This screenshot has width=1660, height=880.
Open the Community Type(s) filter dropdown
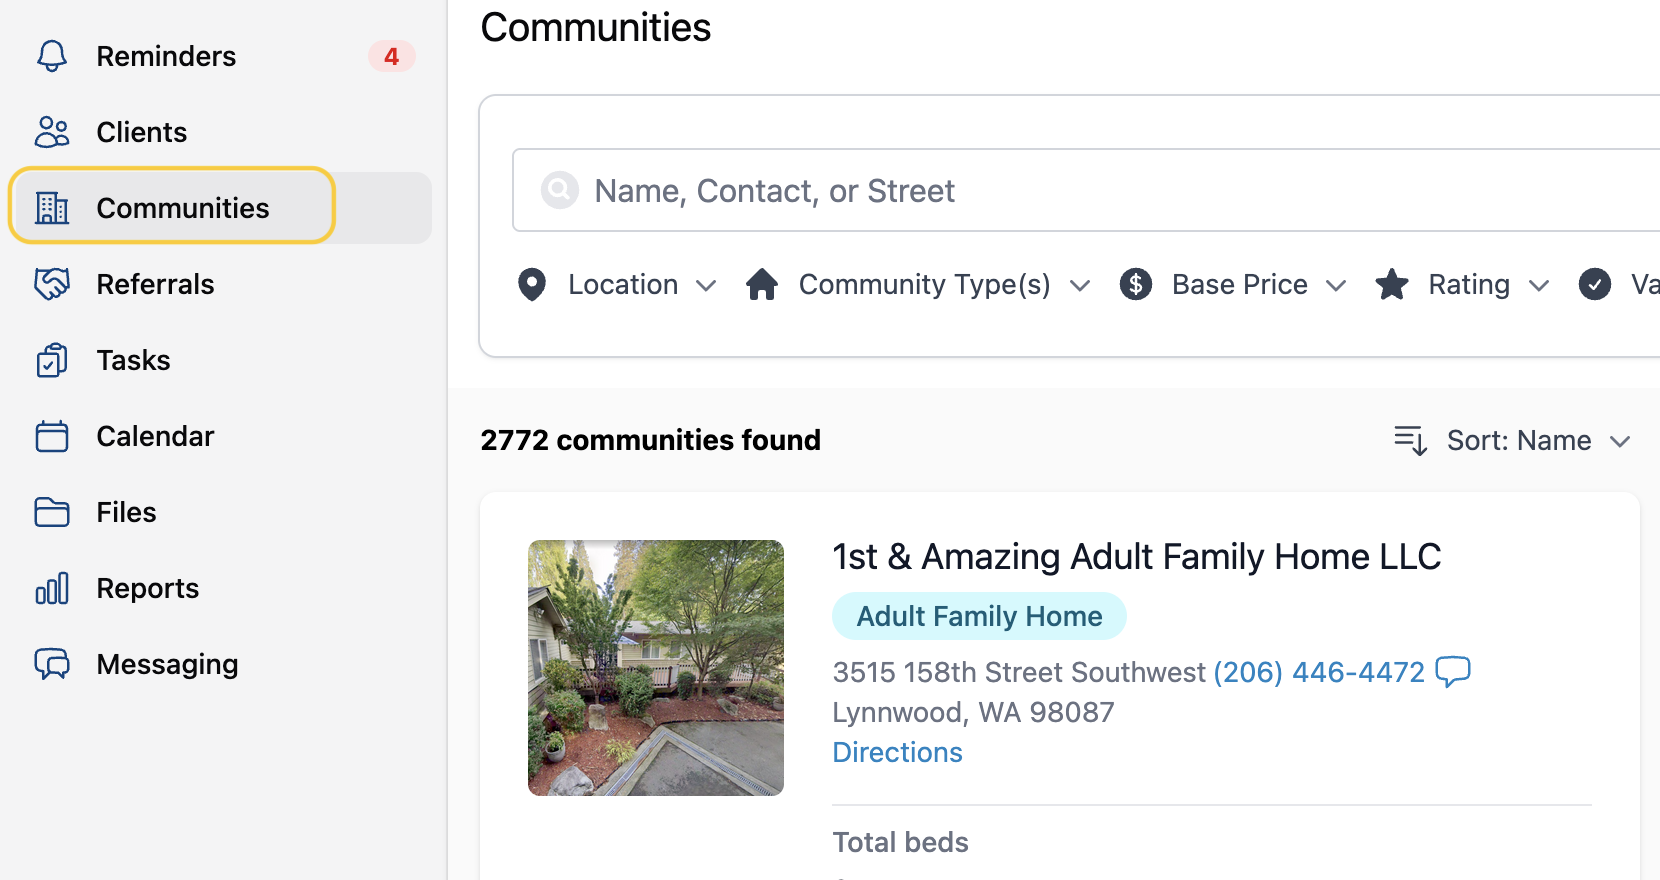pos(918,285)
